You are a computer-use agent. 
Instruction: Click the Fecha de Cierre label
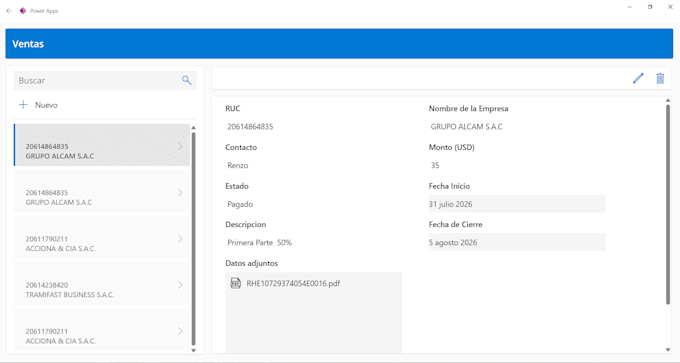tap(455, 224)
